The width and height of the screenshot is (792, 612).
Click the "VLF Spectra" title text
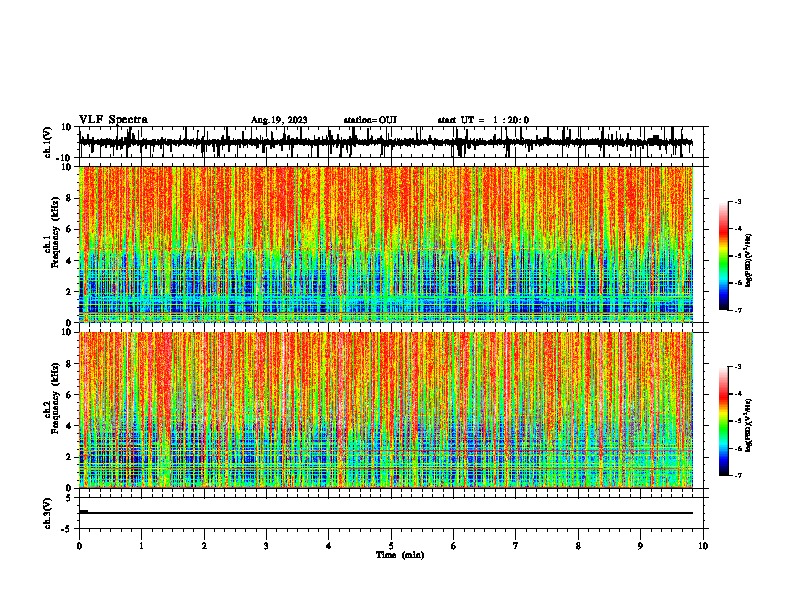(113, 120)
